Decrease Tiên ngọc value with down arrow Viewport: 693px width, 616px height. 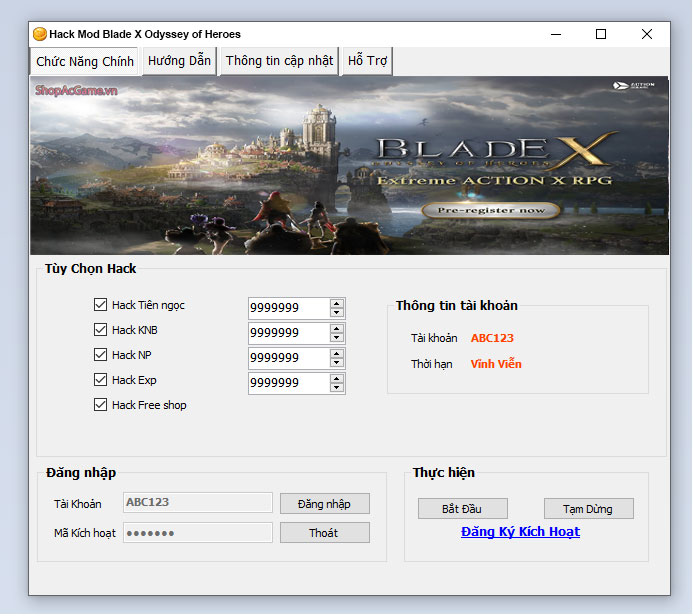click(x=337, y=312)
